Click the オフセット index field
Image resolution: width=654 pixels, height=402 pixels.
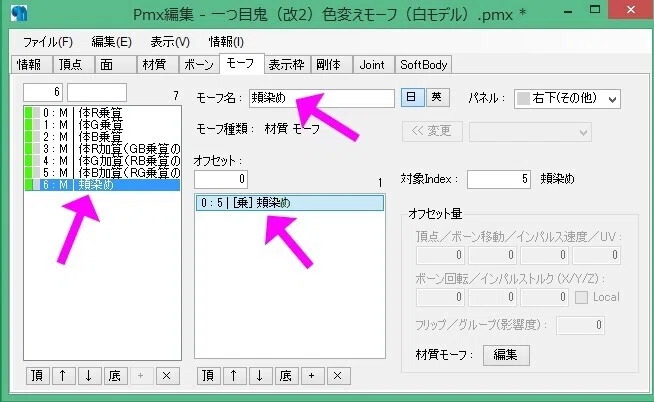coord(221,179)
